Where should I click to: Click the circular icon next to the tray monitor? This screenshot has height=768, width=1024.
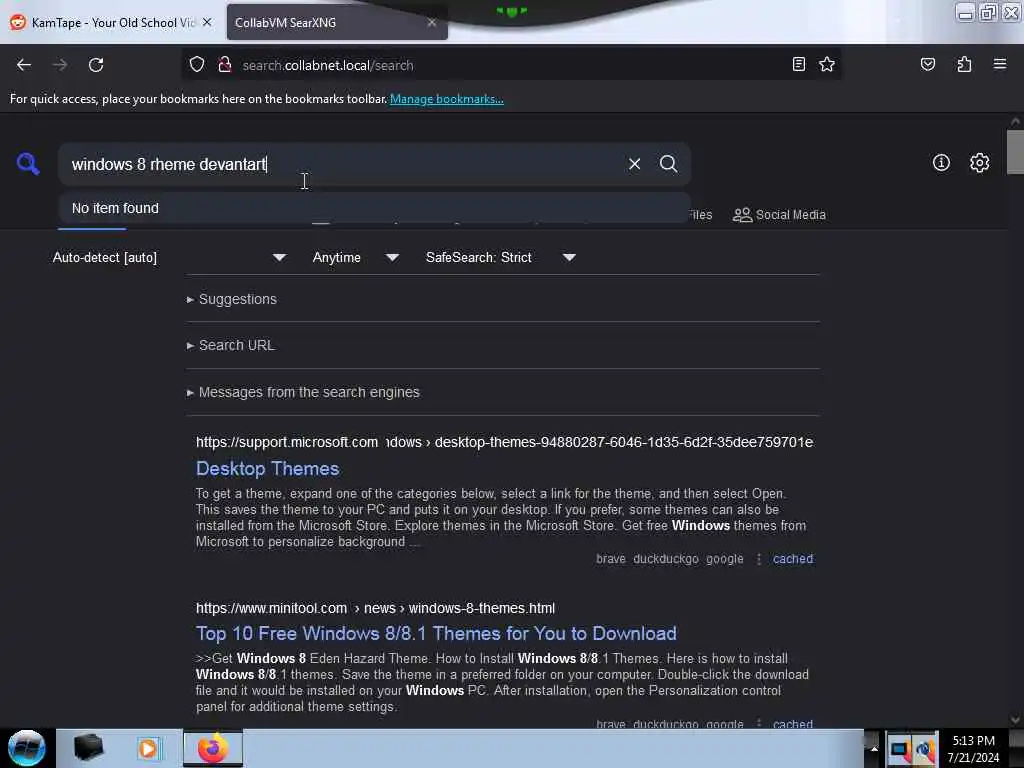(925, 750)
